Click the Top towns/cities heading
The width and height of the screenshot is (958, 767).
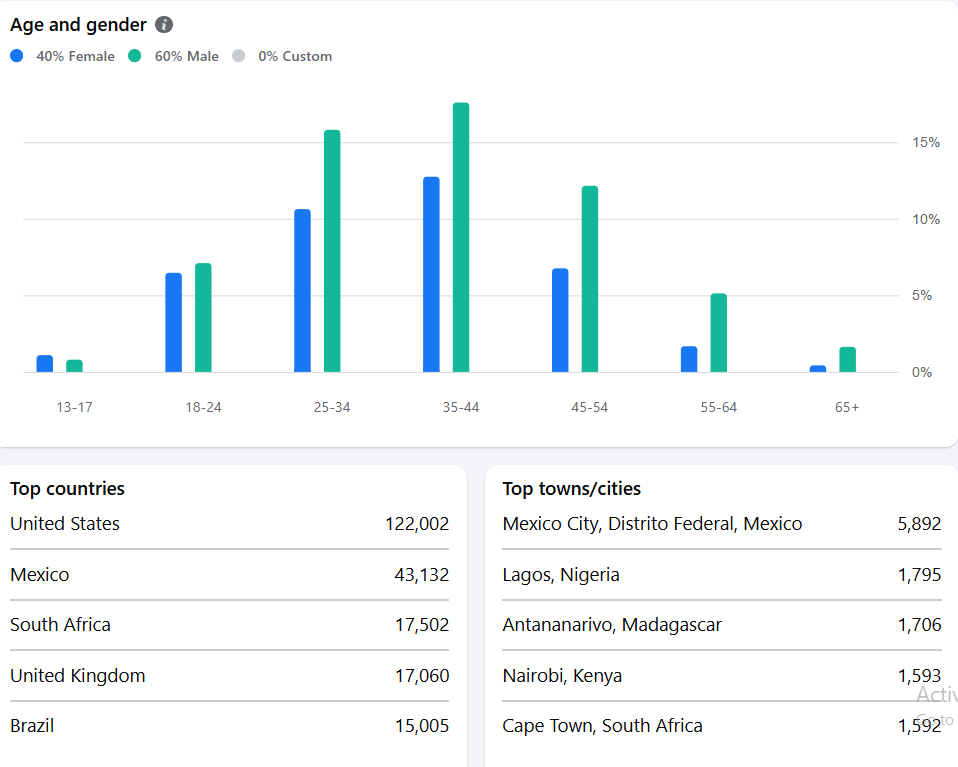(572, 489)
